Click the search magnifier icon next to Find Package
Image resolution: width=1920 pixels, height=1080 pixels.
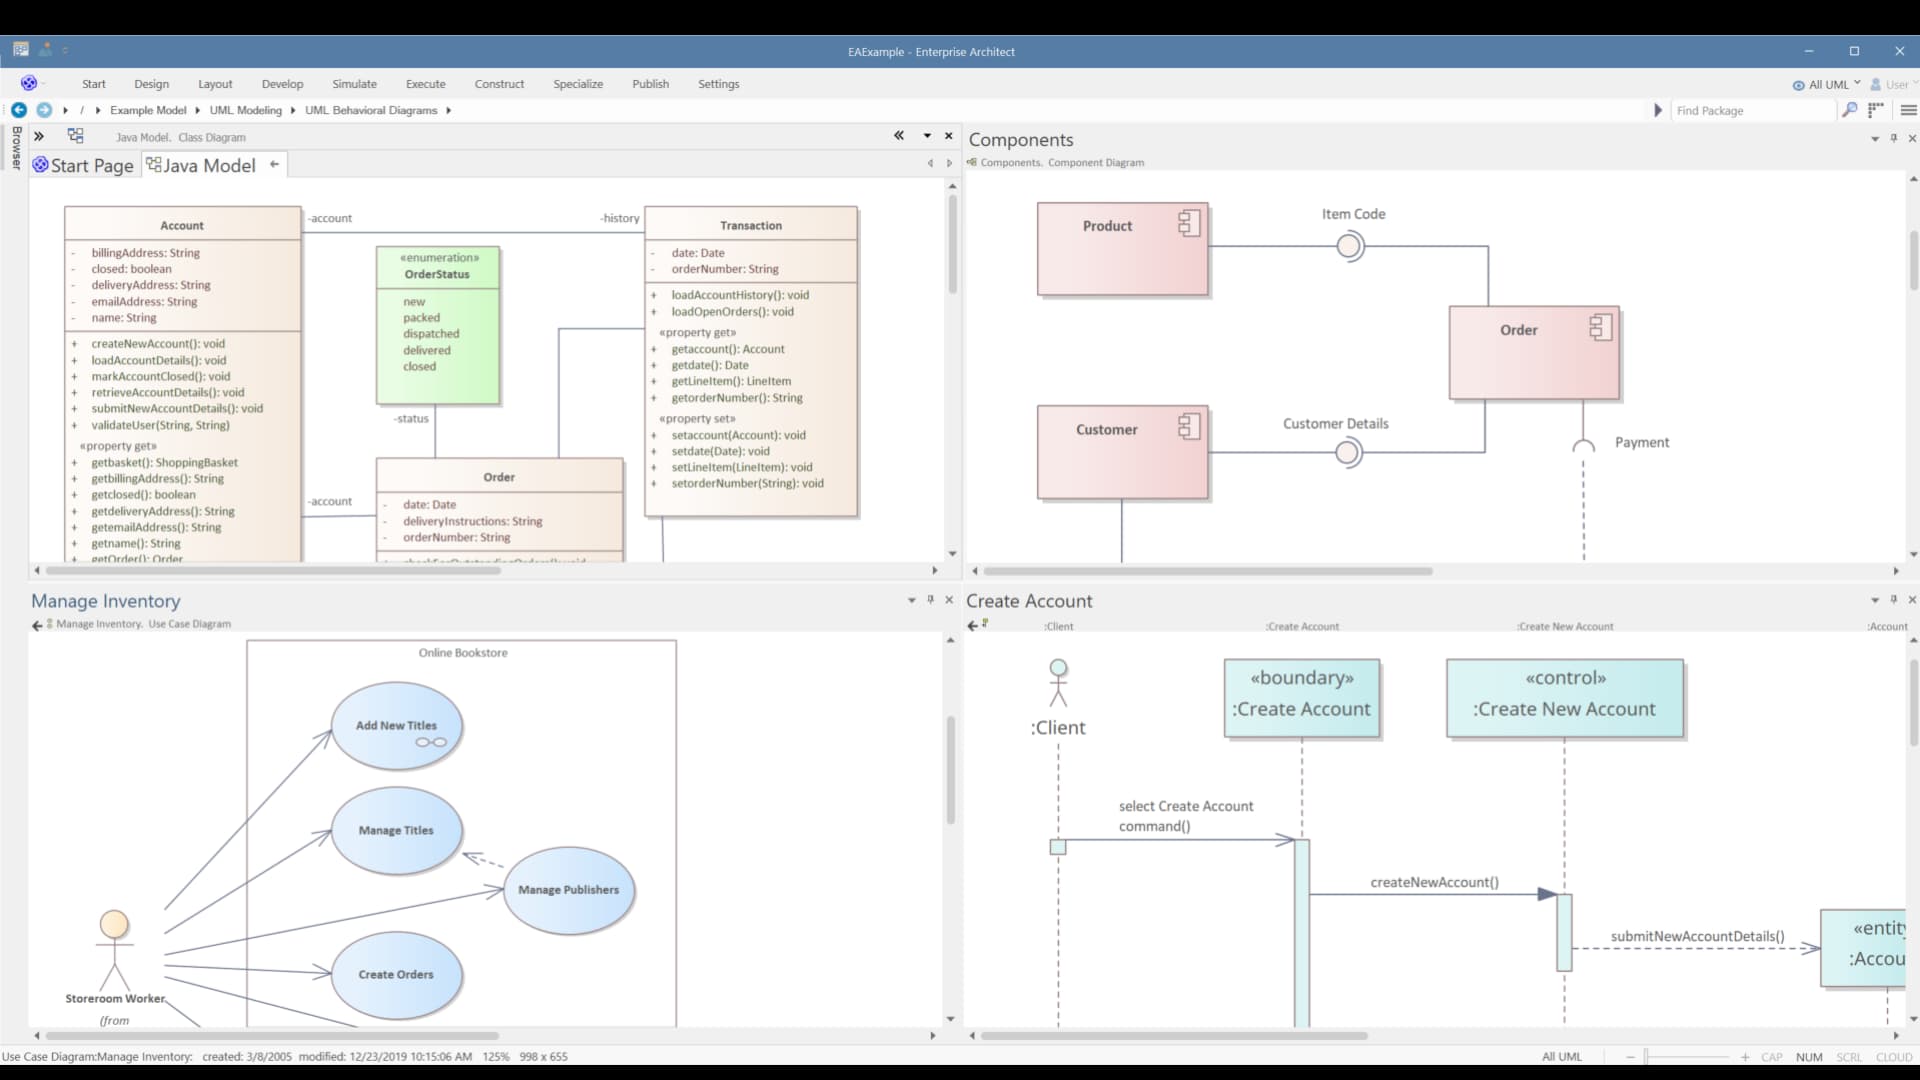[x=1849, y=110]
